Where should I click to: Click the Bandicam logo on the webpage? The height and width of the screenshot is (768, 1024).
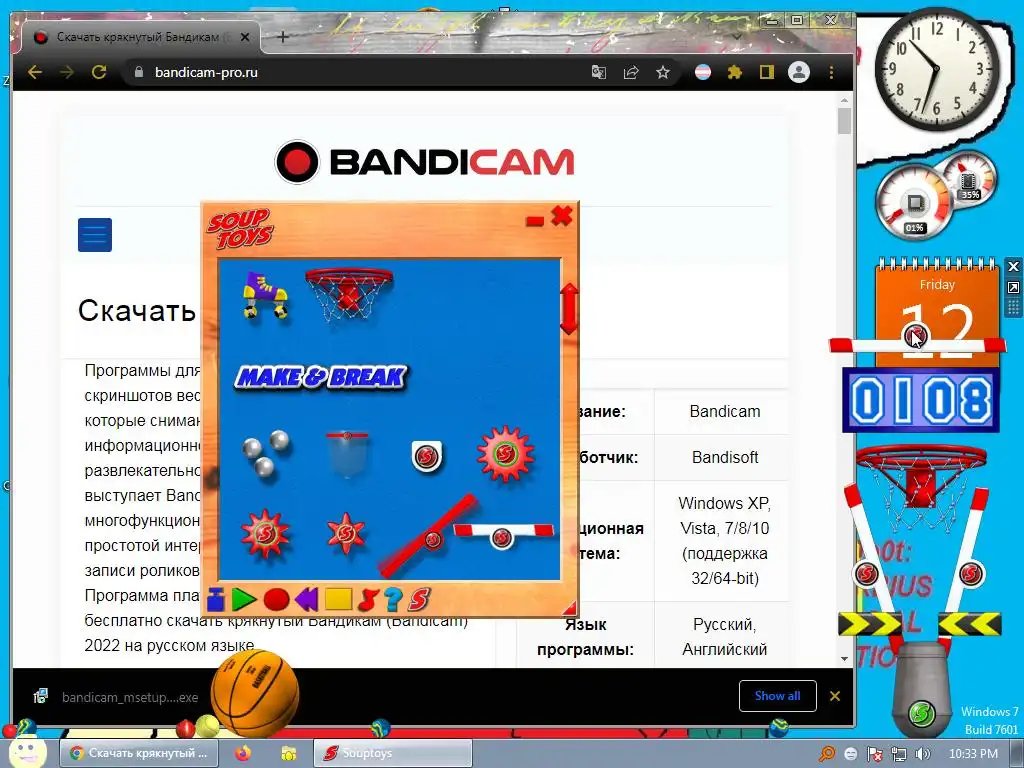(424, 161)
